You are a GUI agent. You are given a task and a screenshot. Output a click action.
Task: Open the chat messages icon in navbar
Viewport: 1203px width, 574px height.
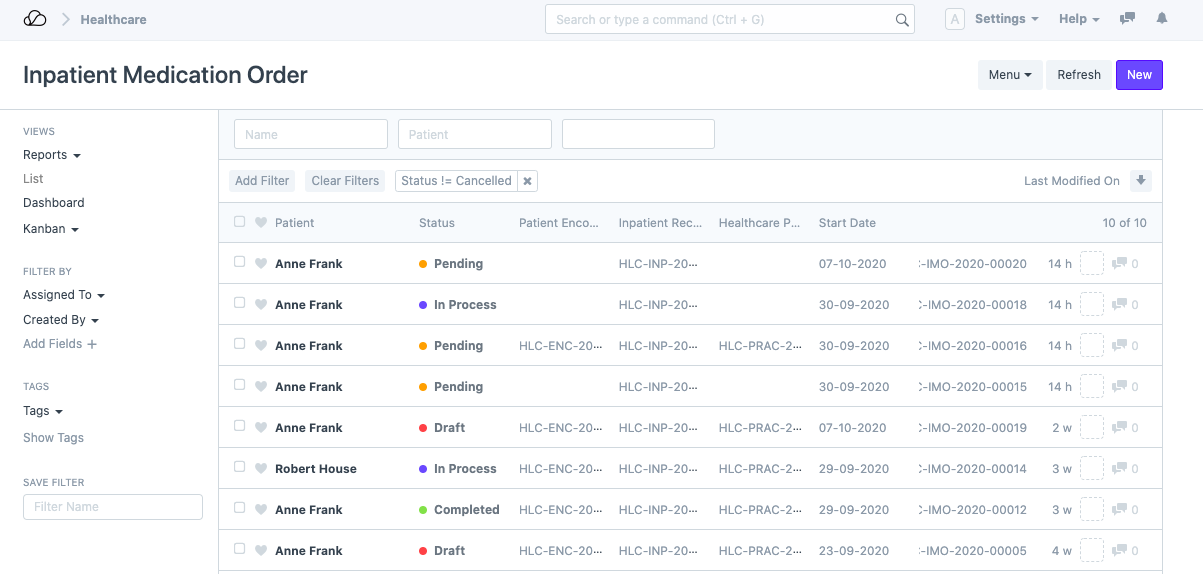pos(1127,19)
